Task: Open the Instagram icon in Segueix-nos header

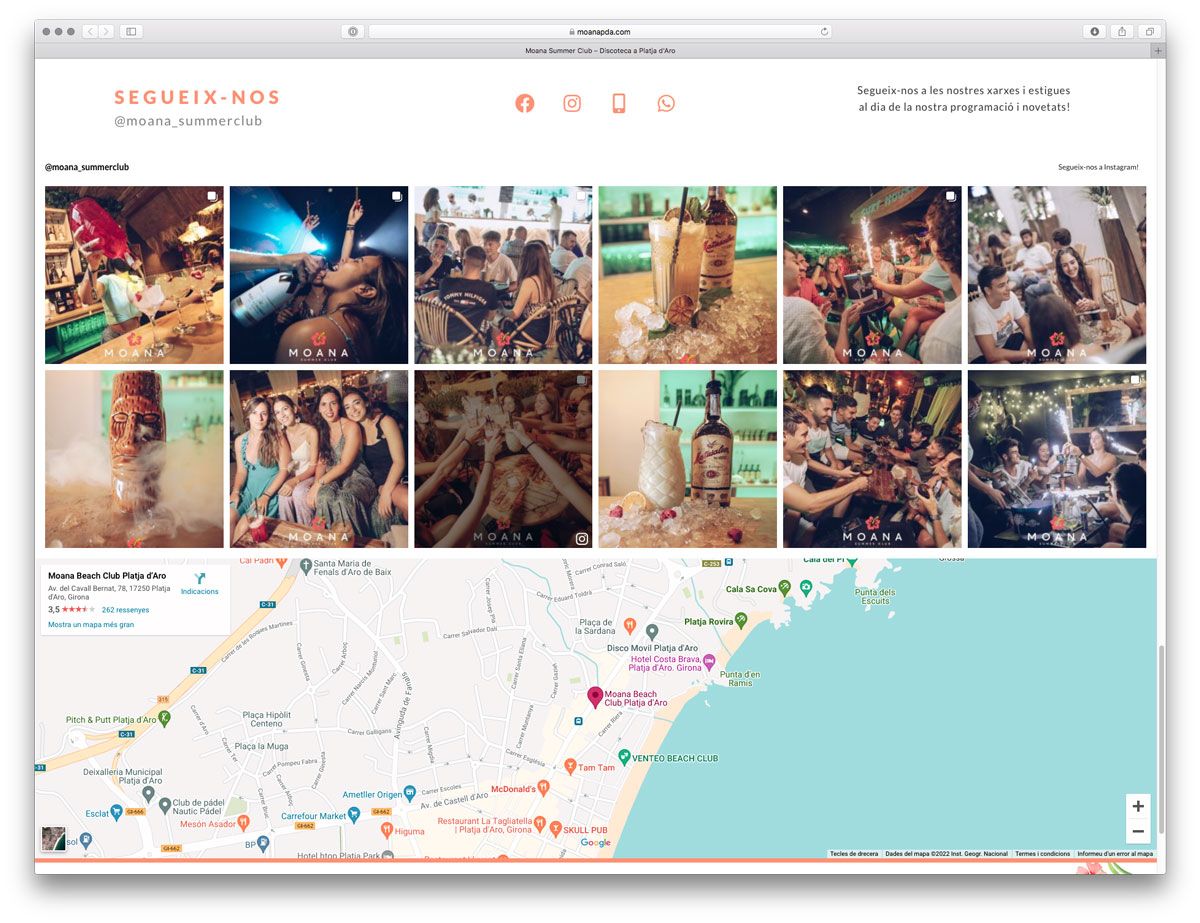Action: (572, 103)
